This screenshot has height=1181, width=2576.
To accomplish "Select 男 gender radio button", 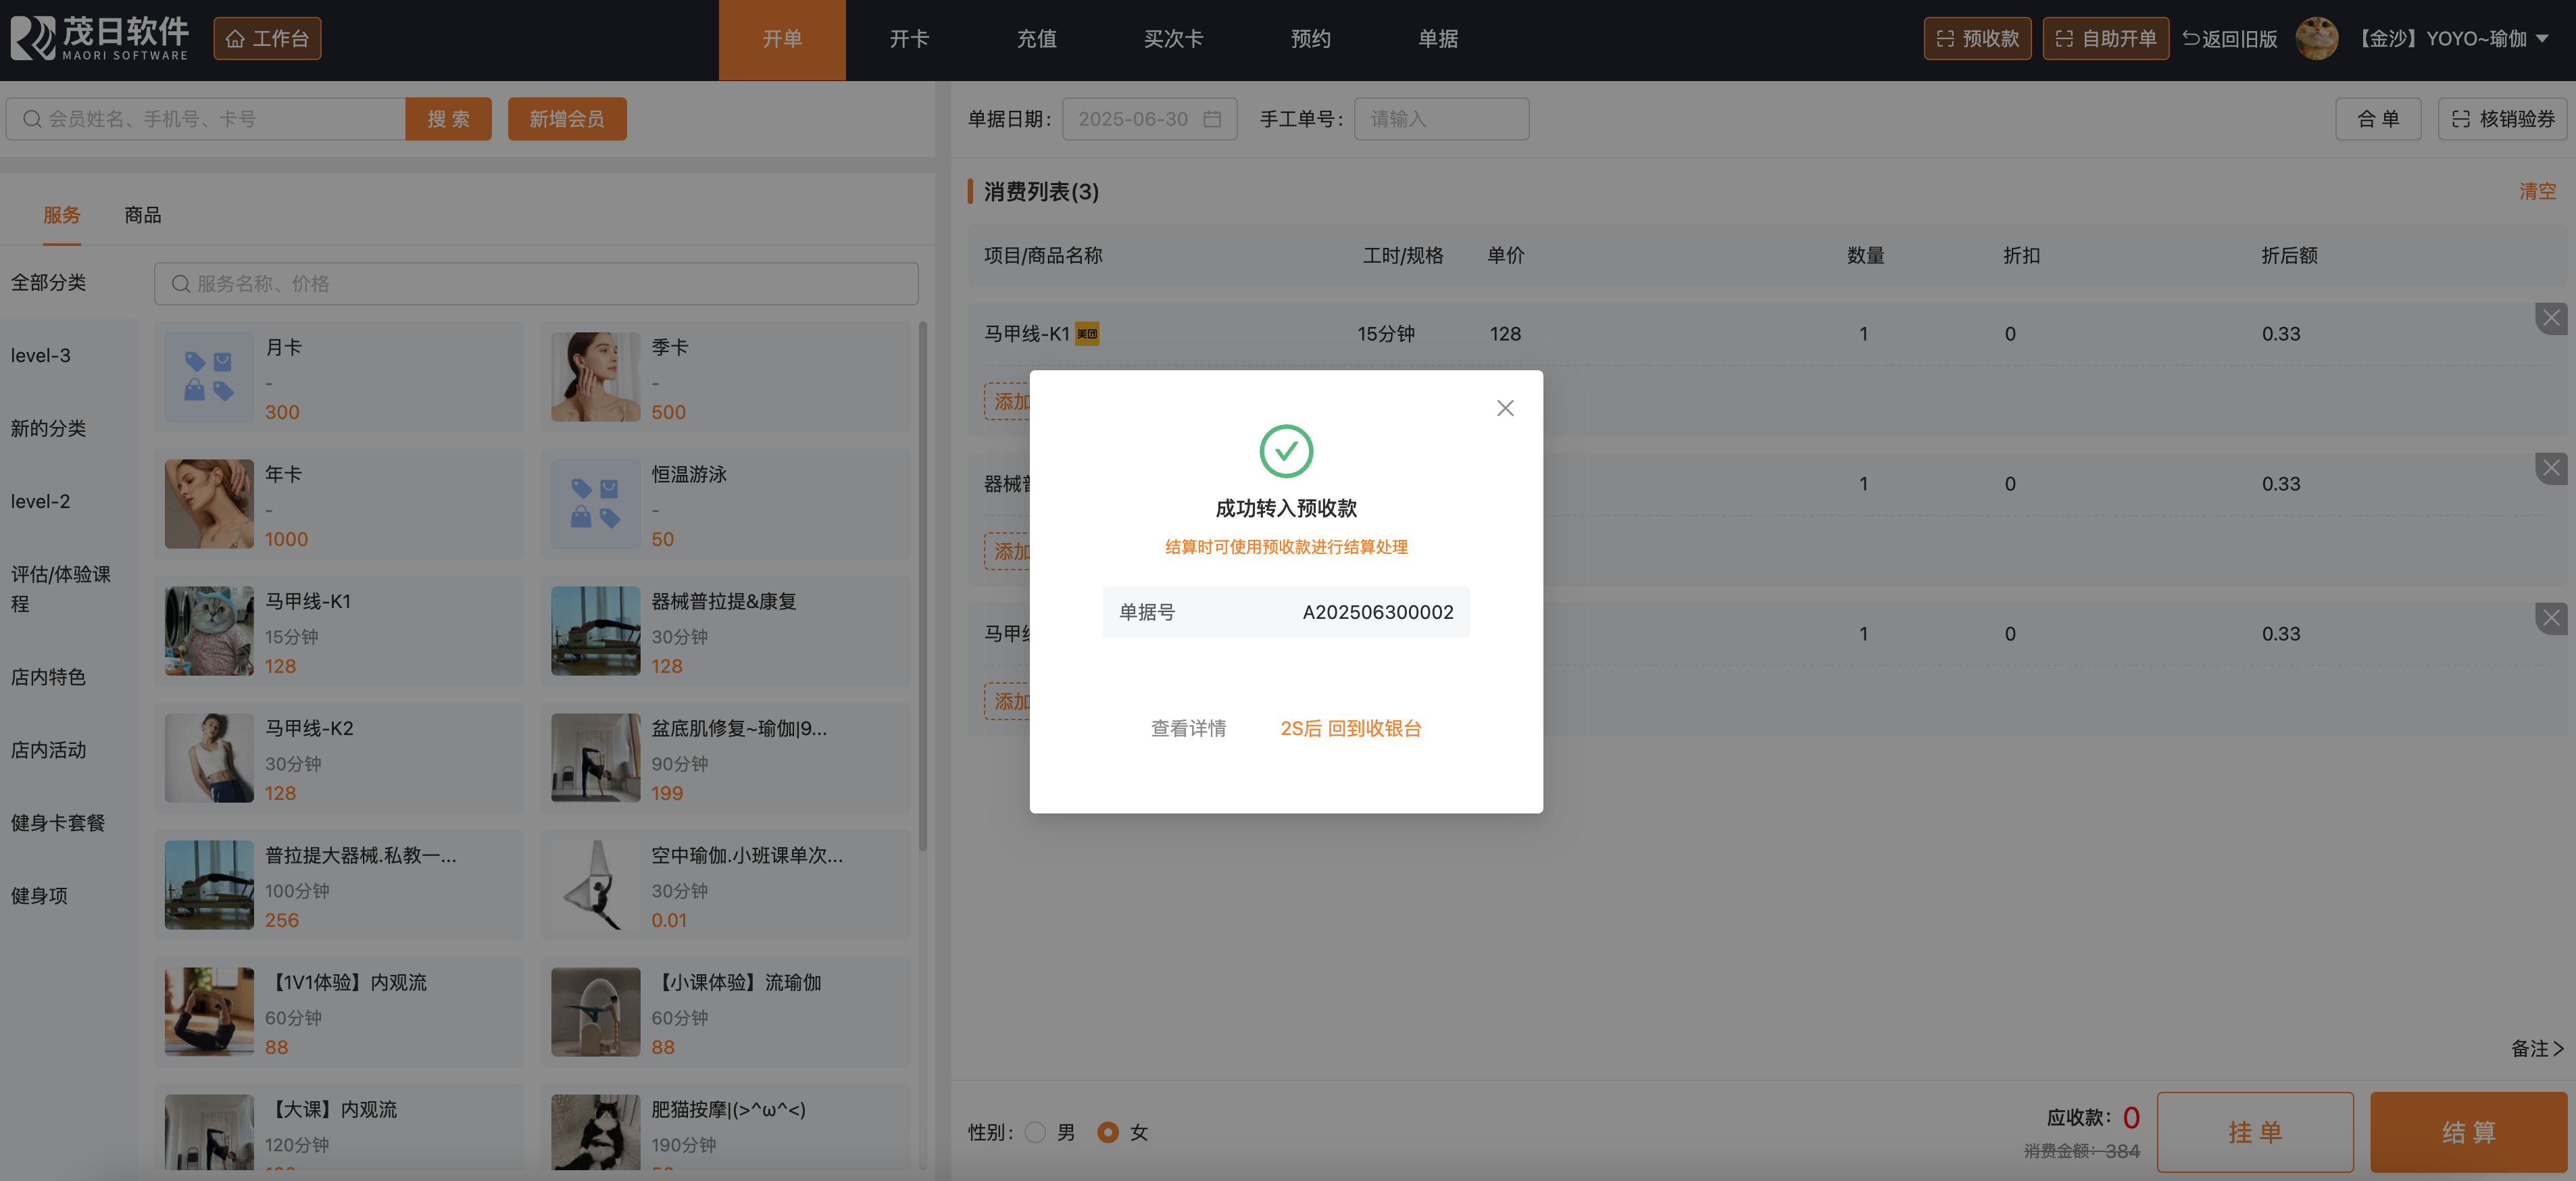I will pos(1036,1132).
